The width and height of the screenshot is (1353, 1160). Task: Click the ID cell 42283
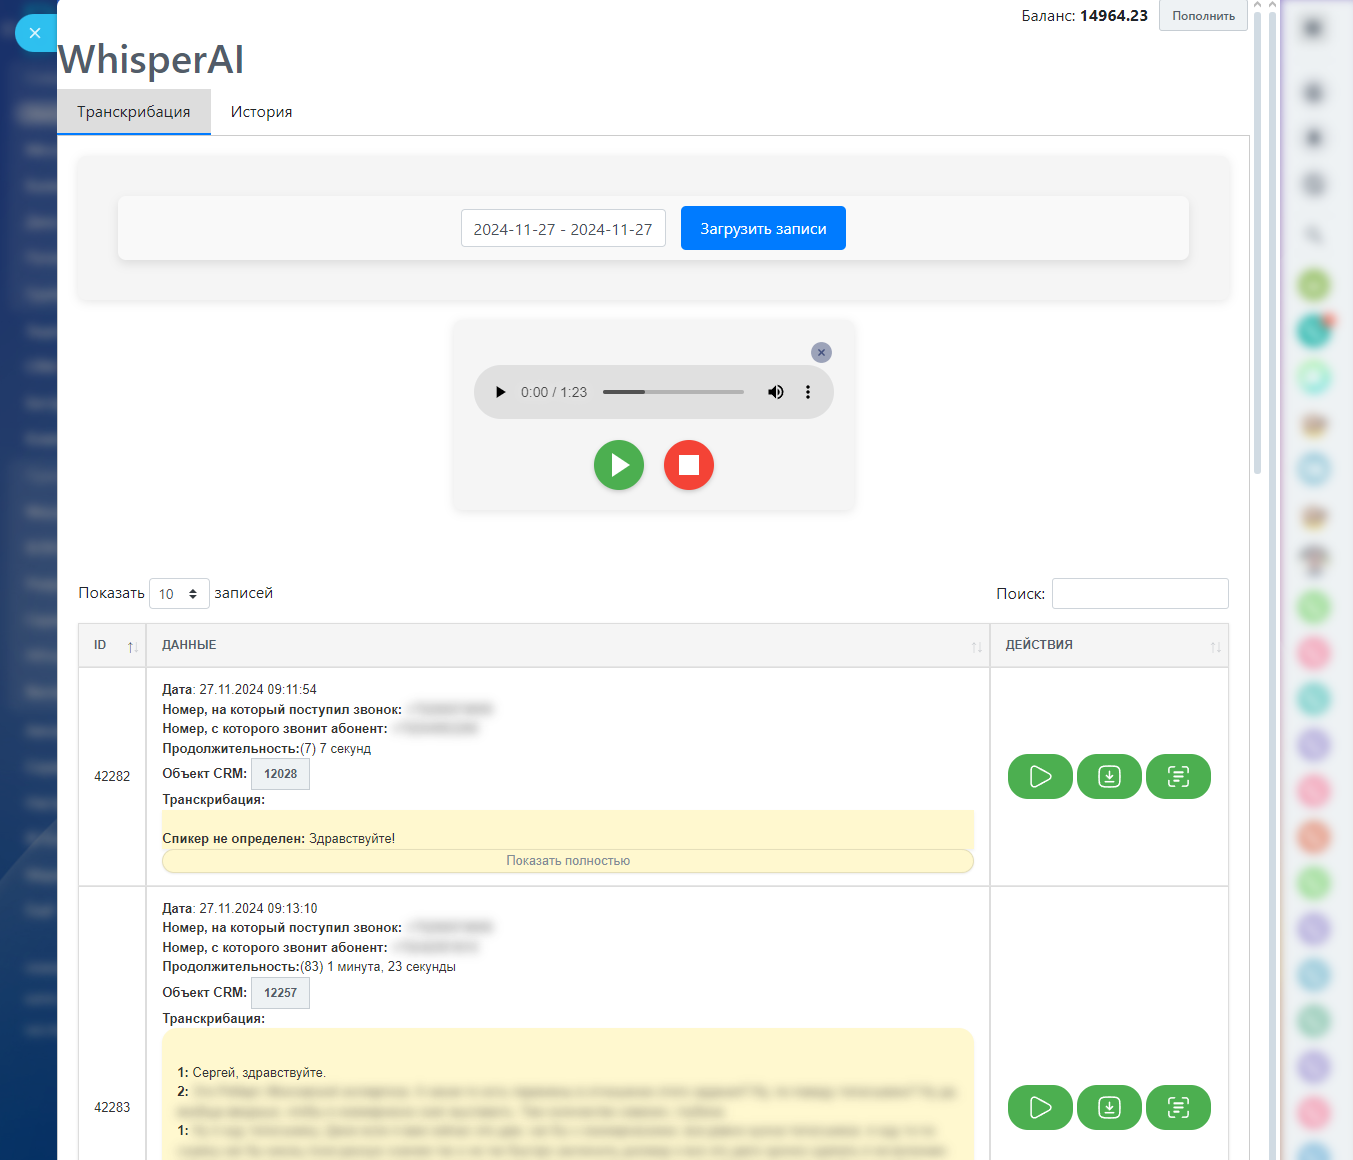tap(112, 1107)
